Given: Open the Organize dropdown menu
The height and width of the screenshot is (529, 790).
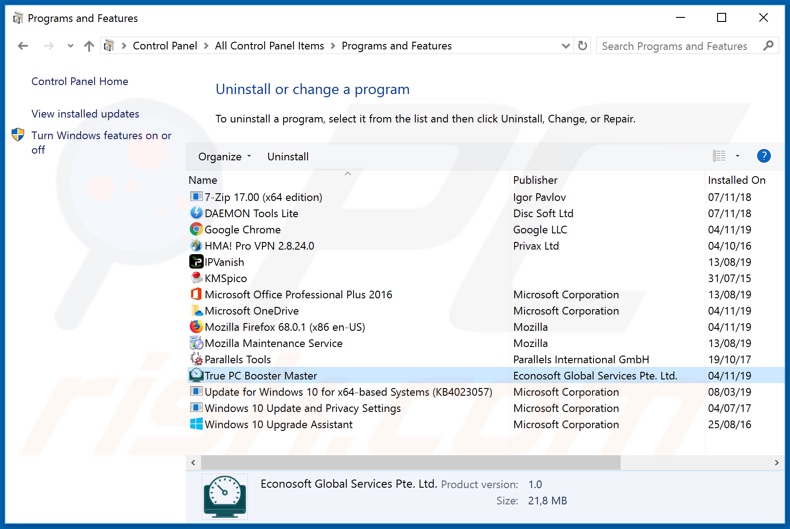Looking at the screenshot, I should (x=224, y=157).
